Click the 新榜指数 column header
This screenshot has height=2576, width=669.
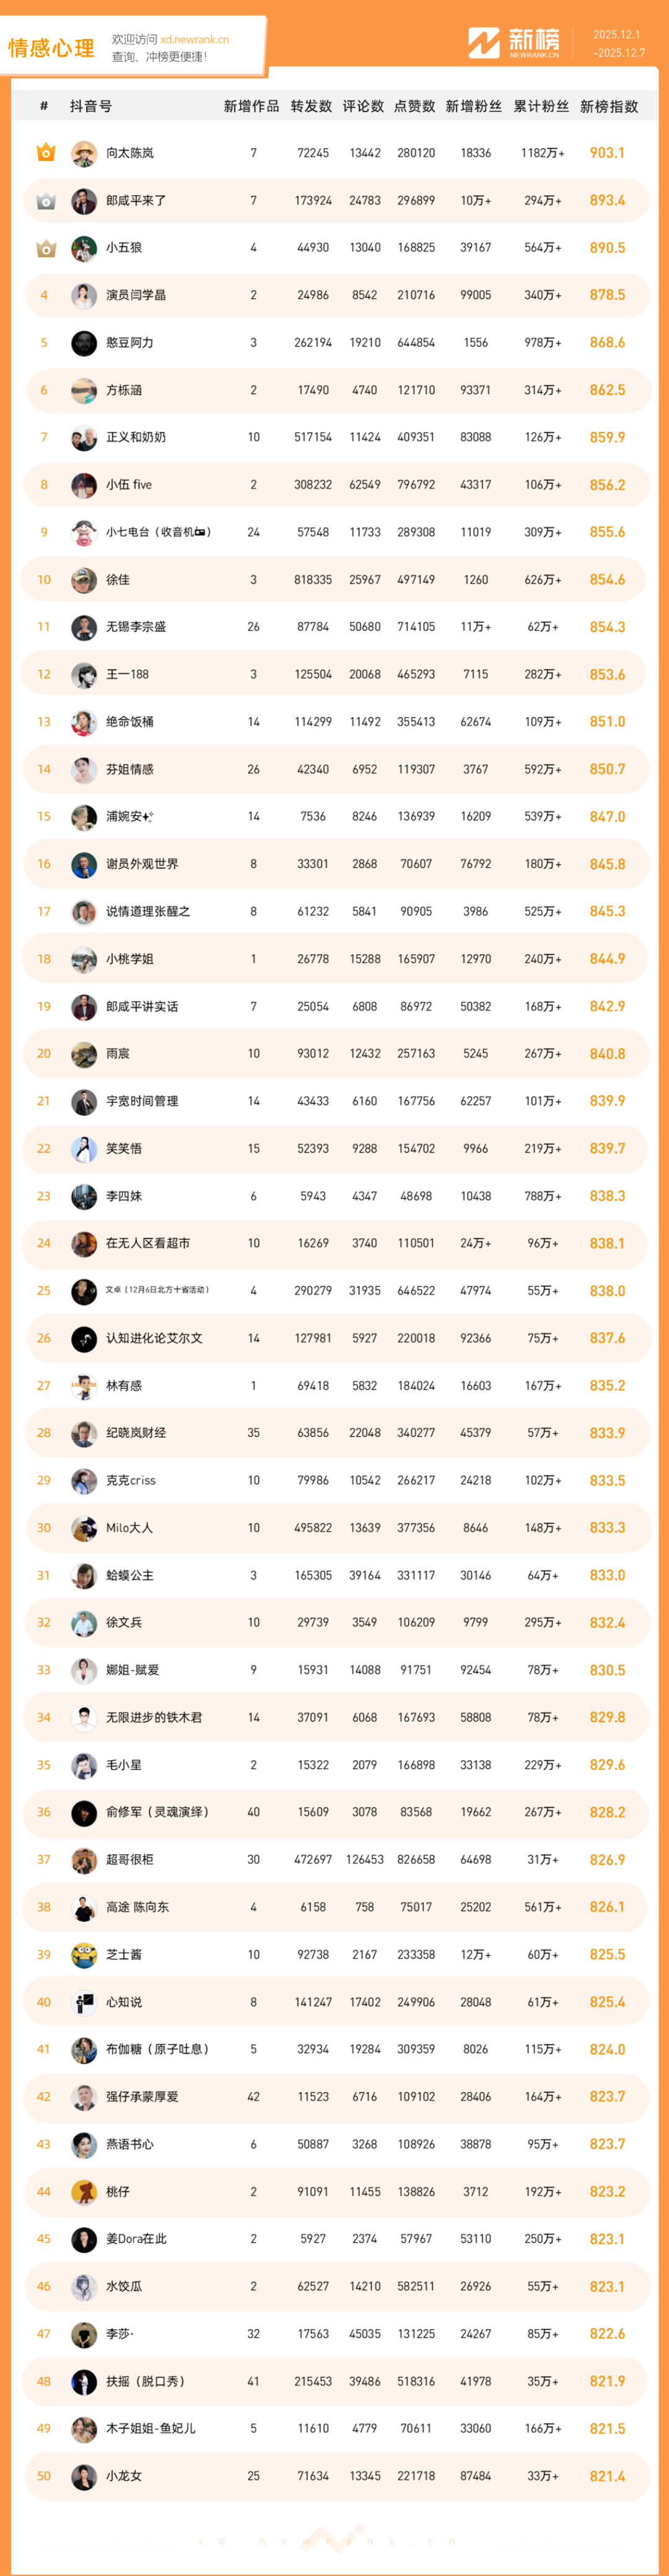[x=608, y=106]
